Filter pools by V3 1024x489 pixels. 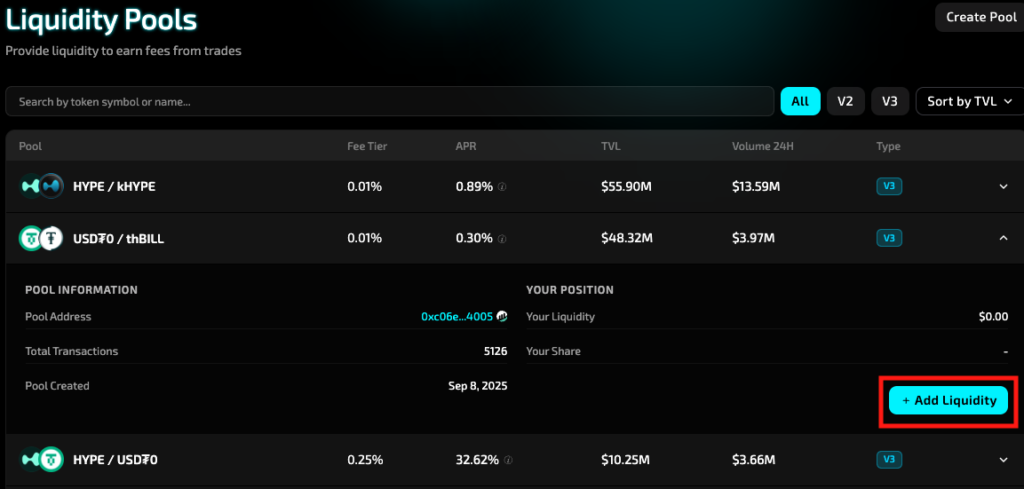coord(890,101)
